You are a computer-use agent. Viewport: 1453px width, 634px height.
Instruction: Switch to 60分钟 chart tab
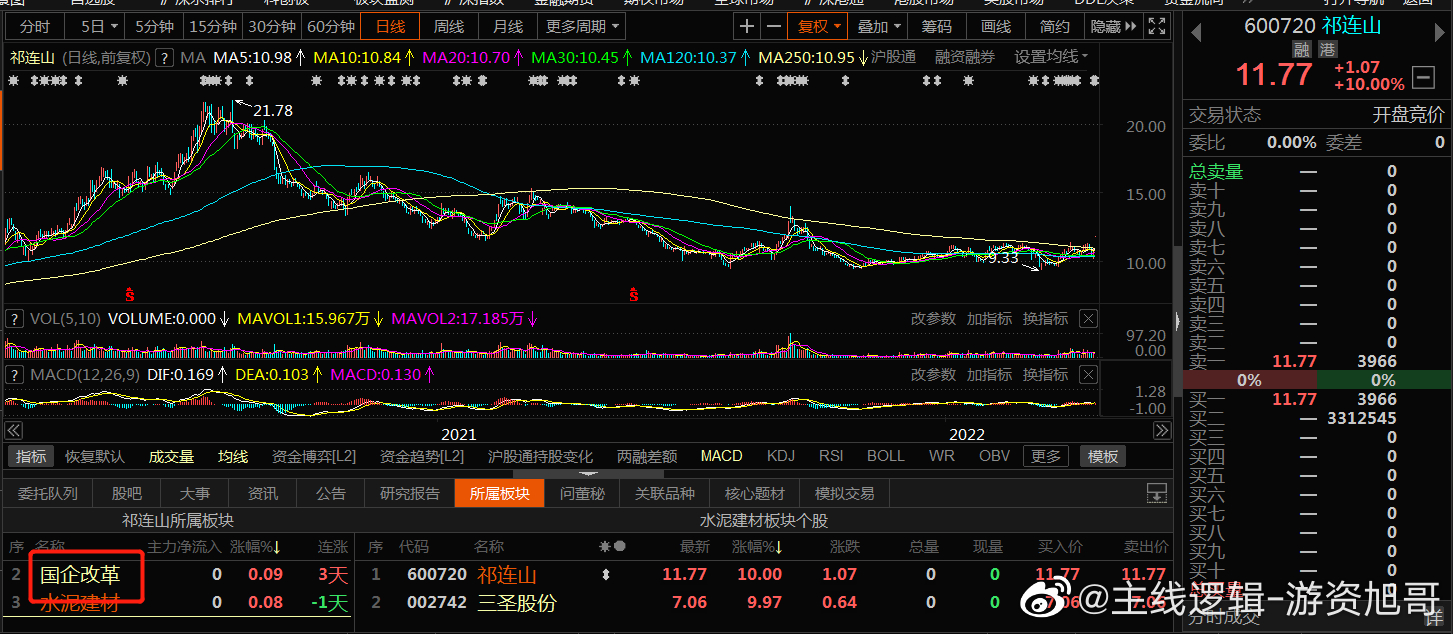tap(331, 26)
